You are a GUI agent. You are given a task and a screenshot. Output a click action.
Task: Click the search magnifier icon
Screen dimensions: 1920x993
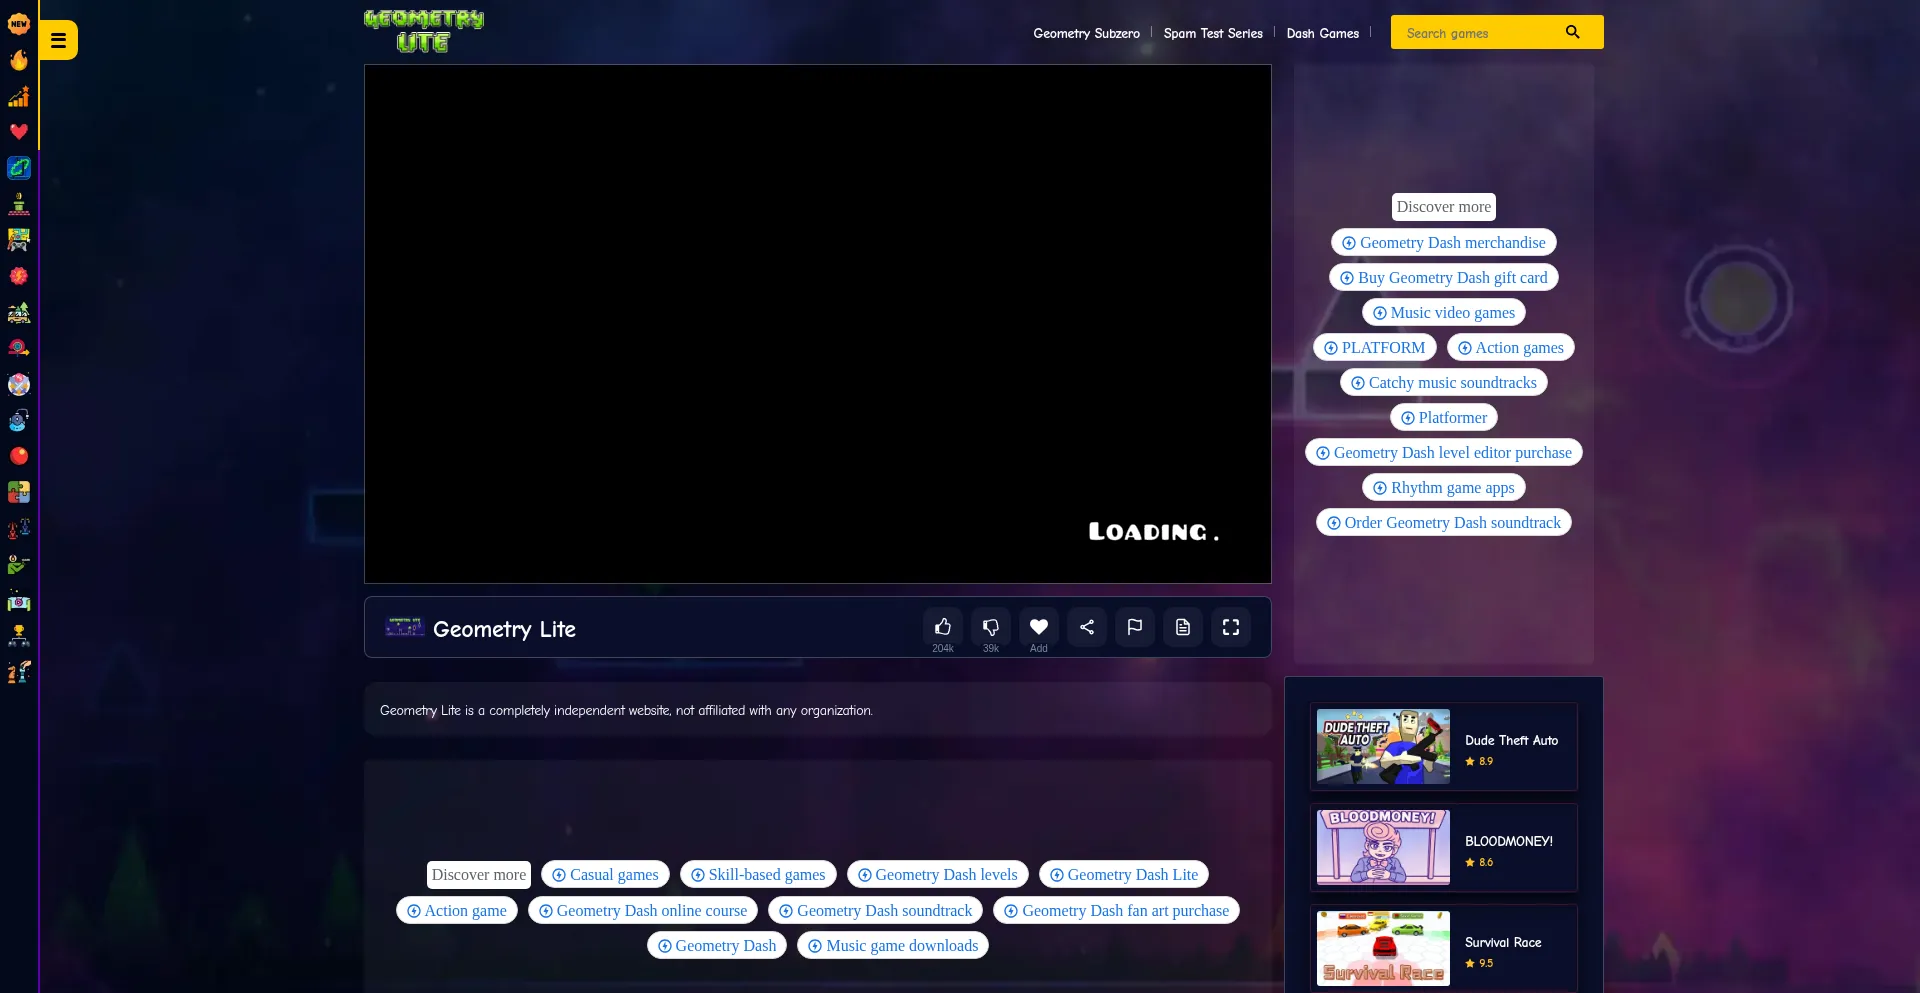click(1572, 32)
